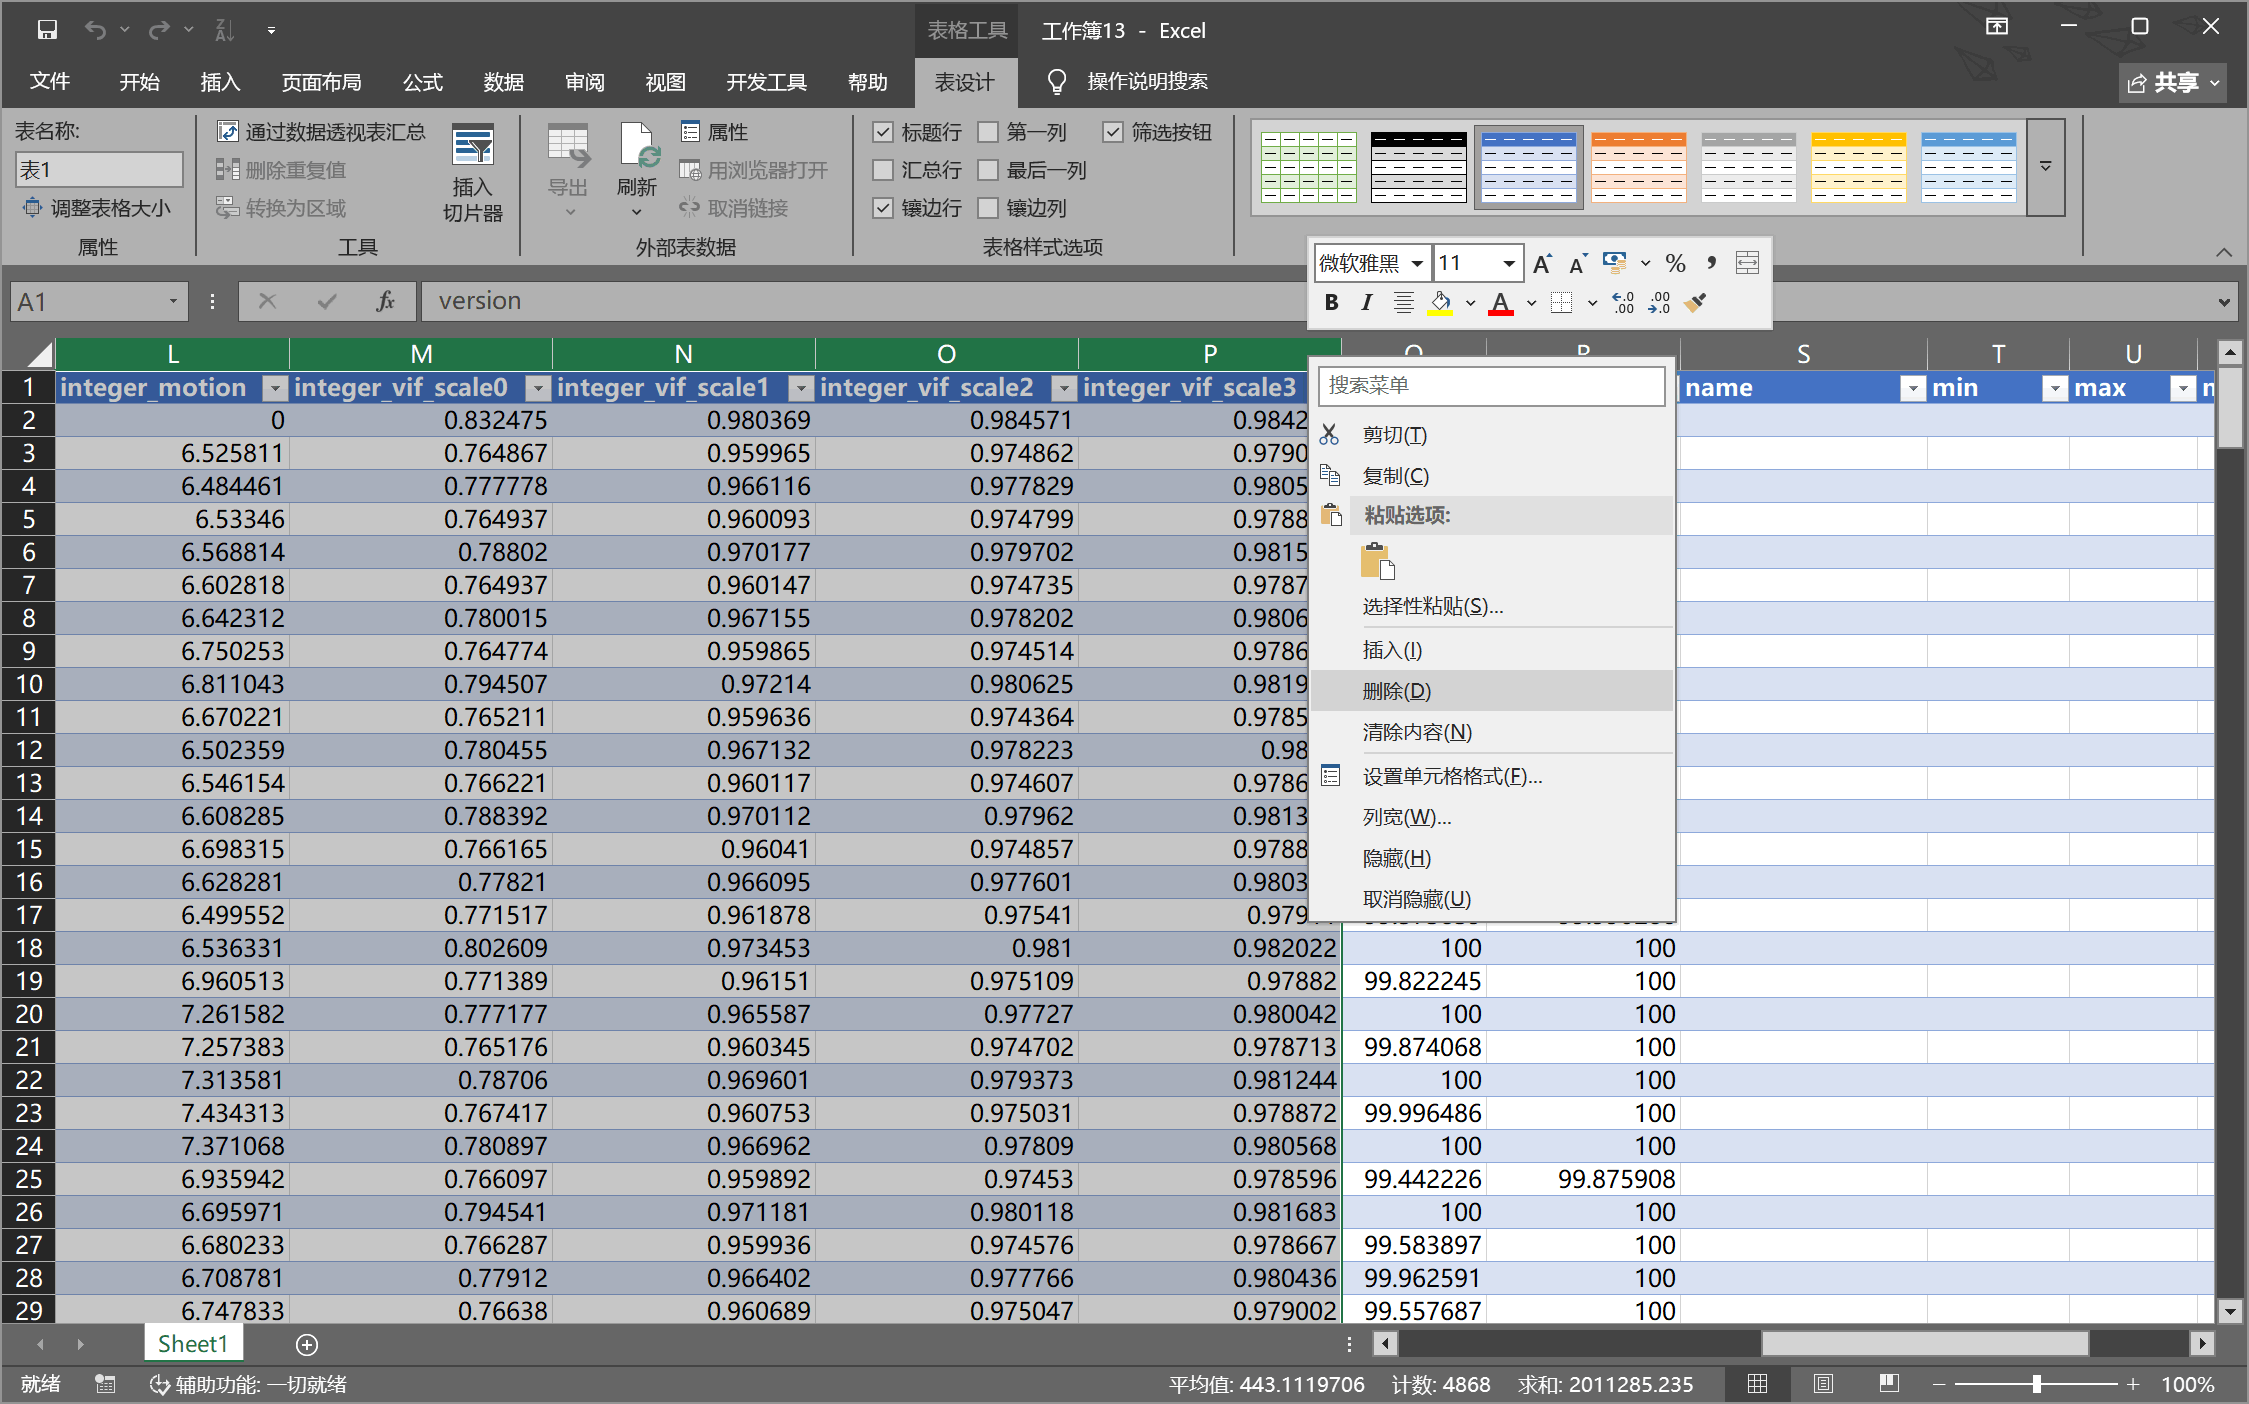This screenshot has height=1404, width=2249.
Task: Choose Cut (剪切) from context menu
Action: (x=1492, y=435)
